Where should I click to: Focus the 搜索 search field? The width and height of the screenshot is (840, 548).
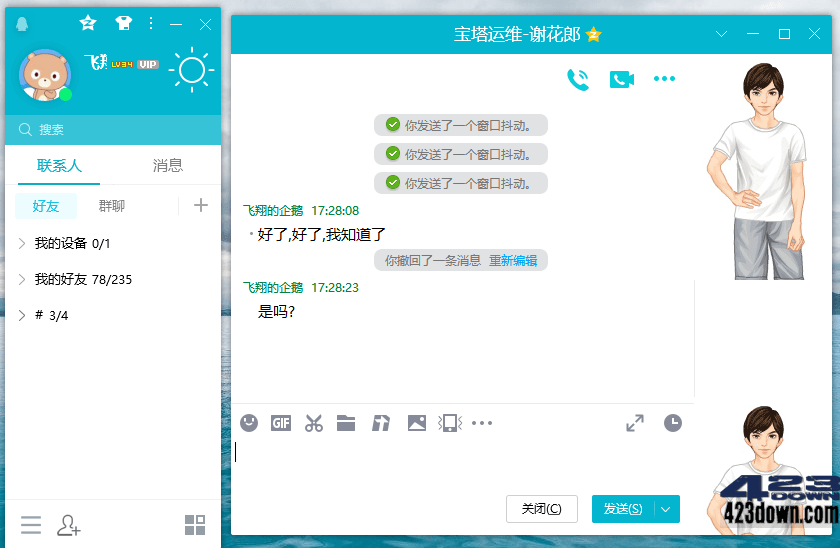113,130
